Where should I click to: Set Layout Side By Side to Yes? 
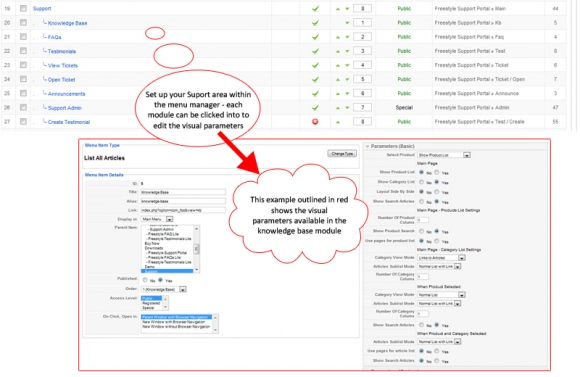pyautogui.click(x=437, y=192)
